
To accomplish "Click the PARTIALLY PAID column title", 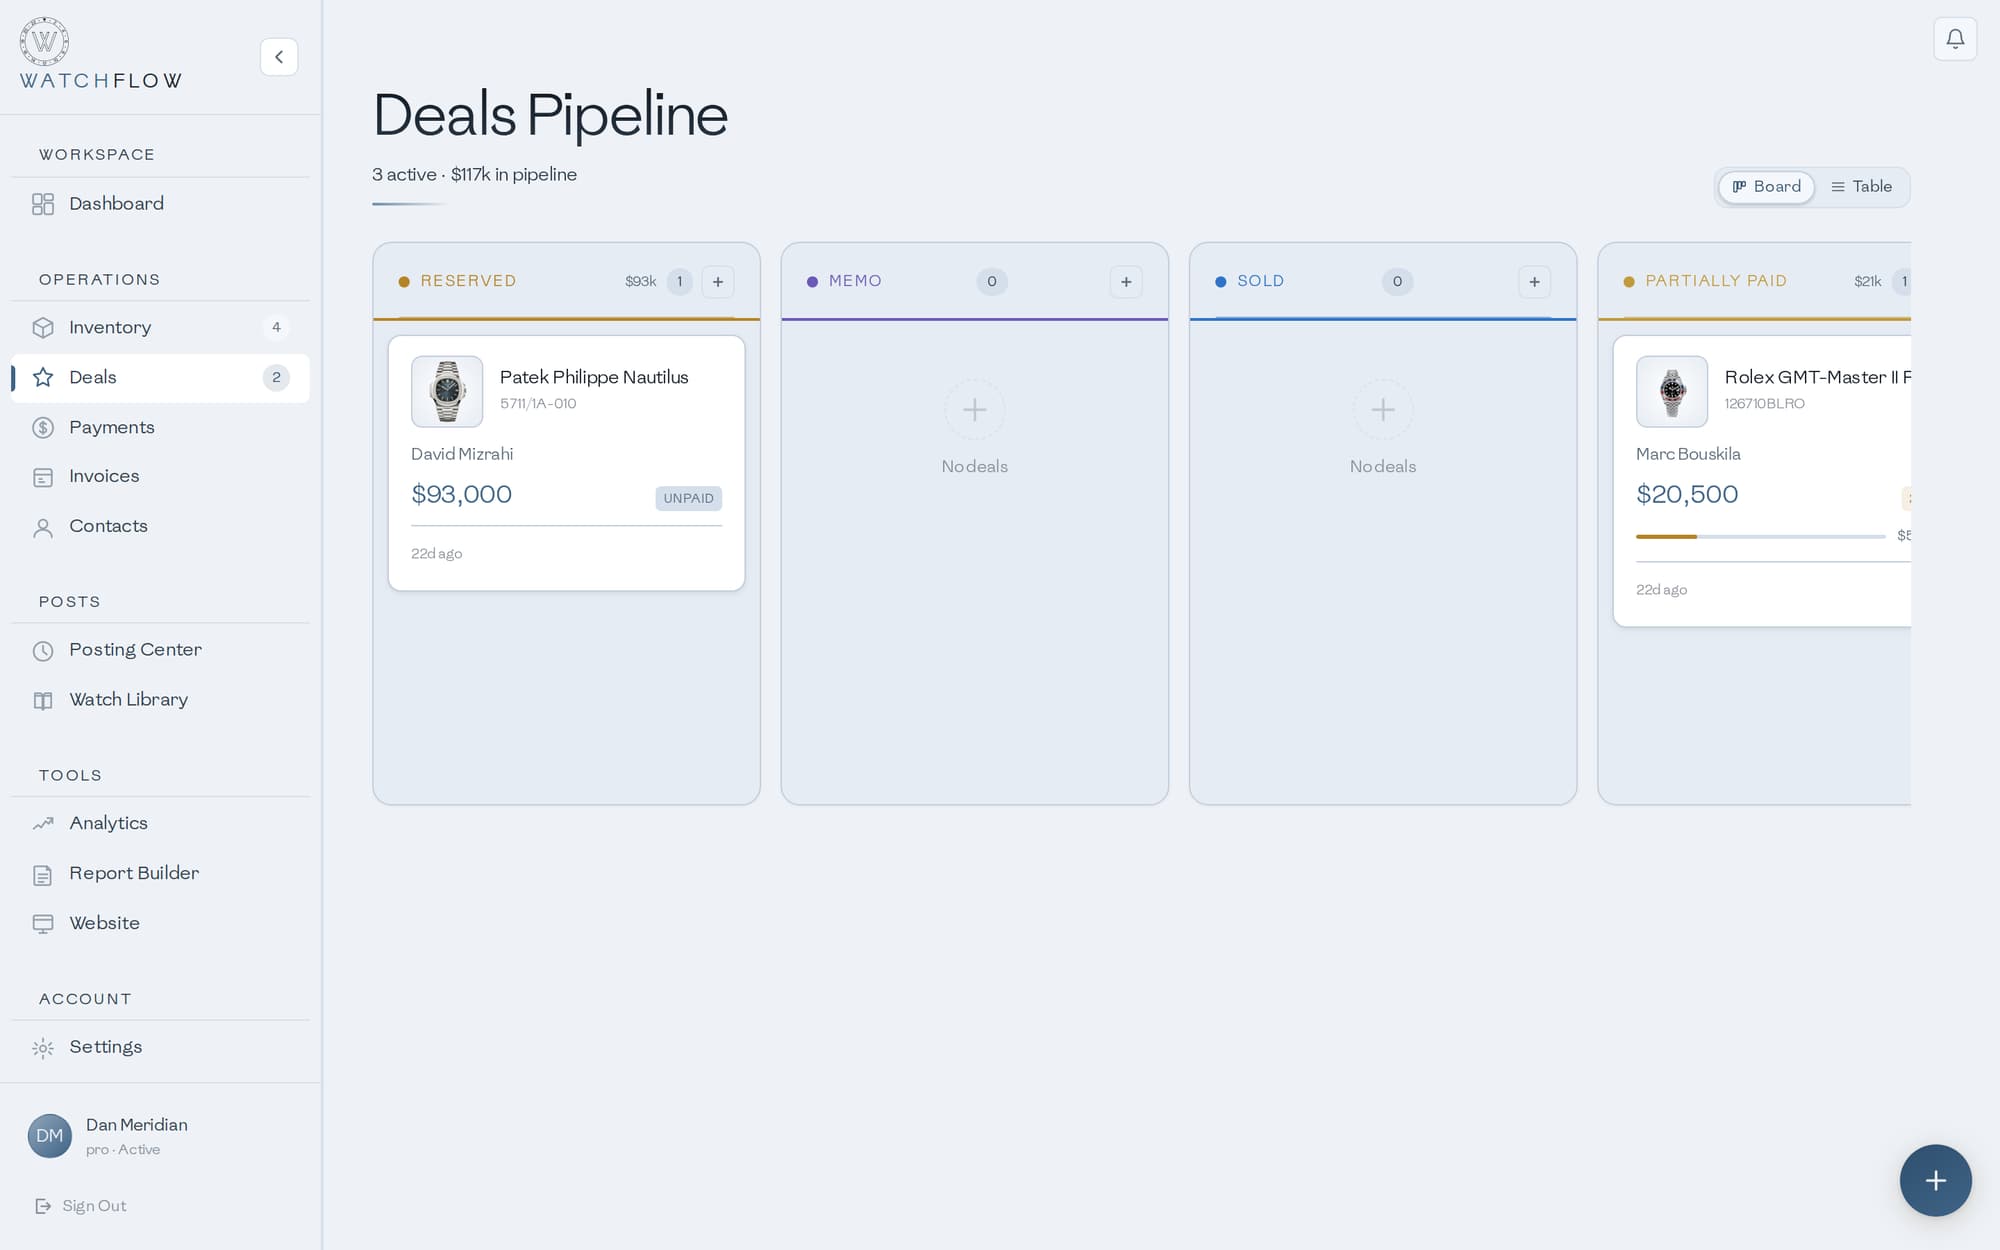I will (1716, 281).
